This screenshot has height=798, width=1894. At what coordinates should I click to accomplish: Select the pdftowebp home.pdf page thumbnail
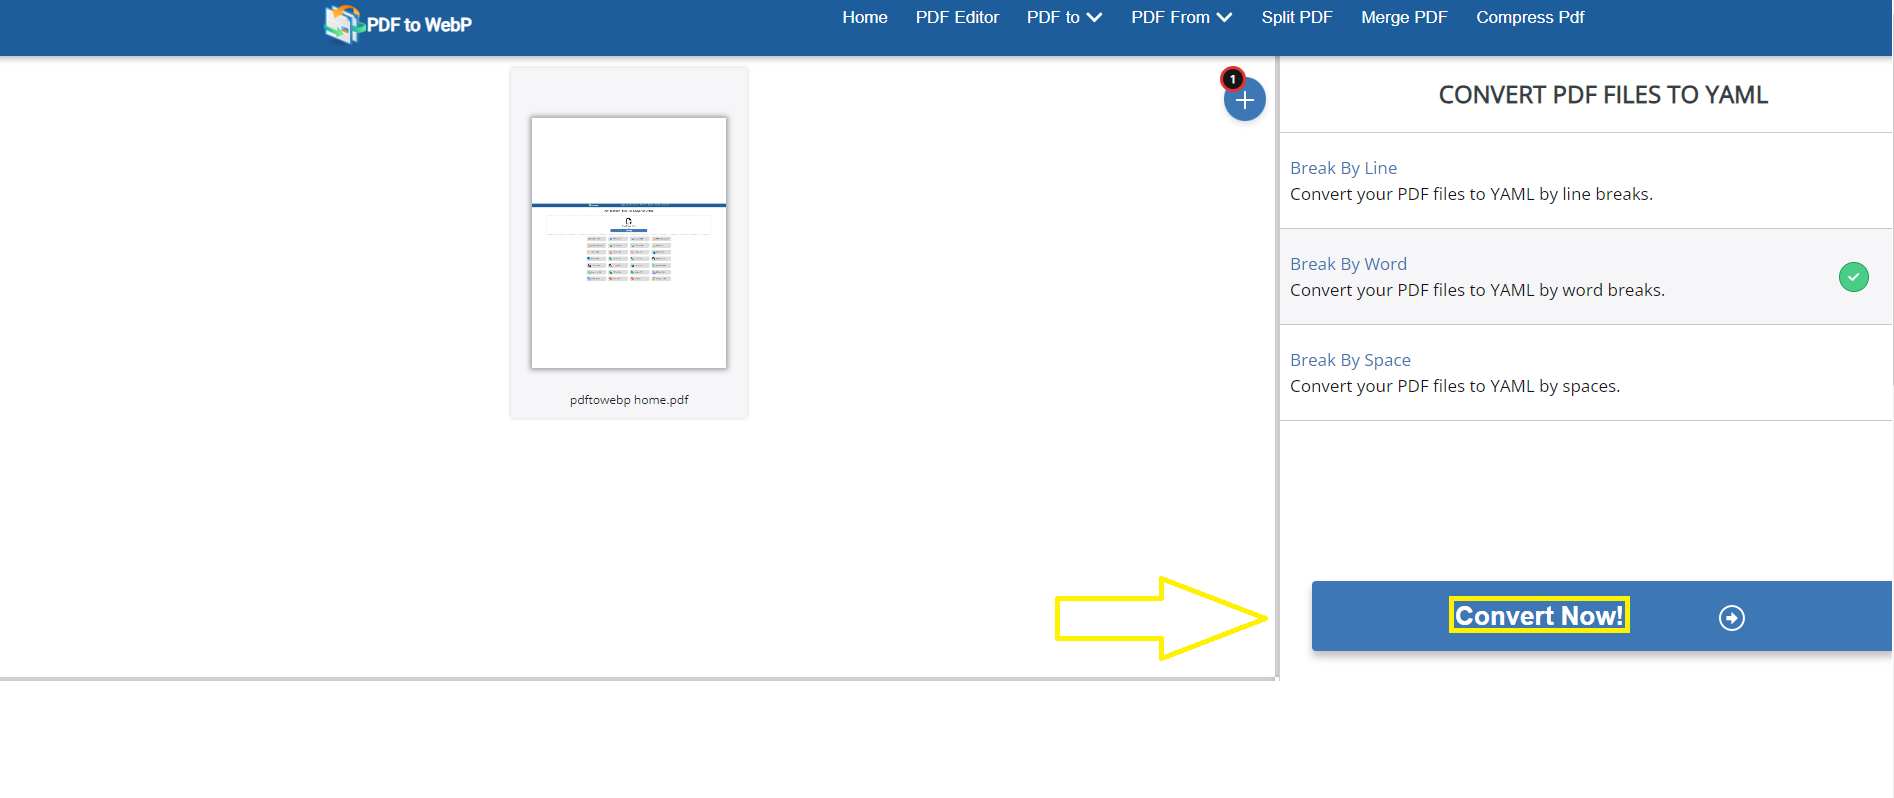pyautogui.click(x=629, y=243)
